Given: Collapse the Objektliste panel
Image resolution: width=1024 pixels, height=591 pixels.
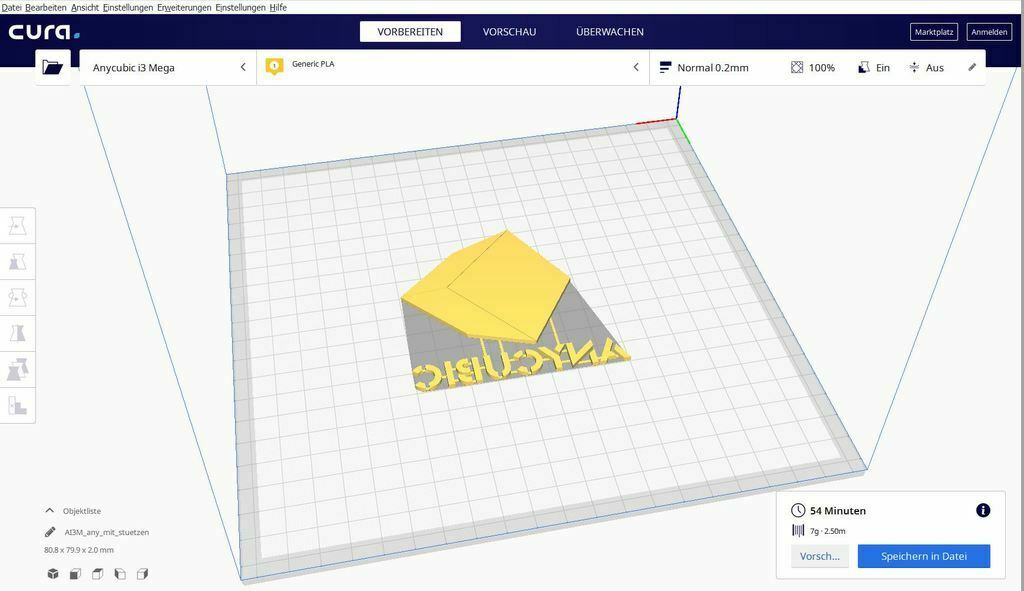Looking at the screenshot, I should coord(51,510).
